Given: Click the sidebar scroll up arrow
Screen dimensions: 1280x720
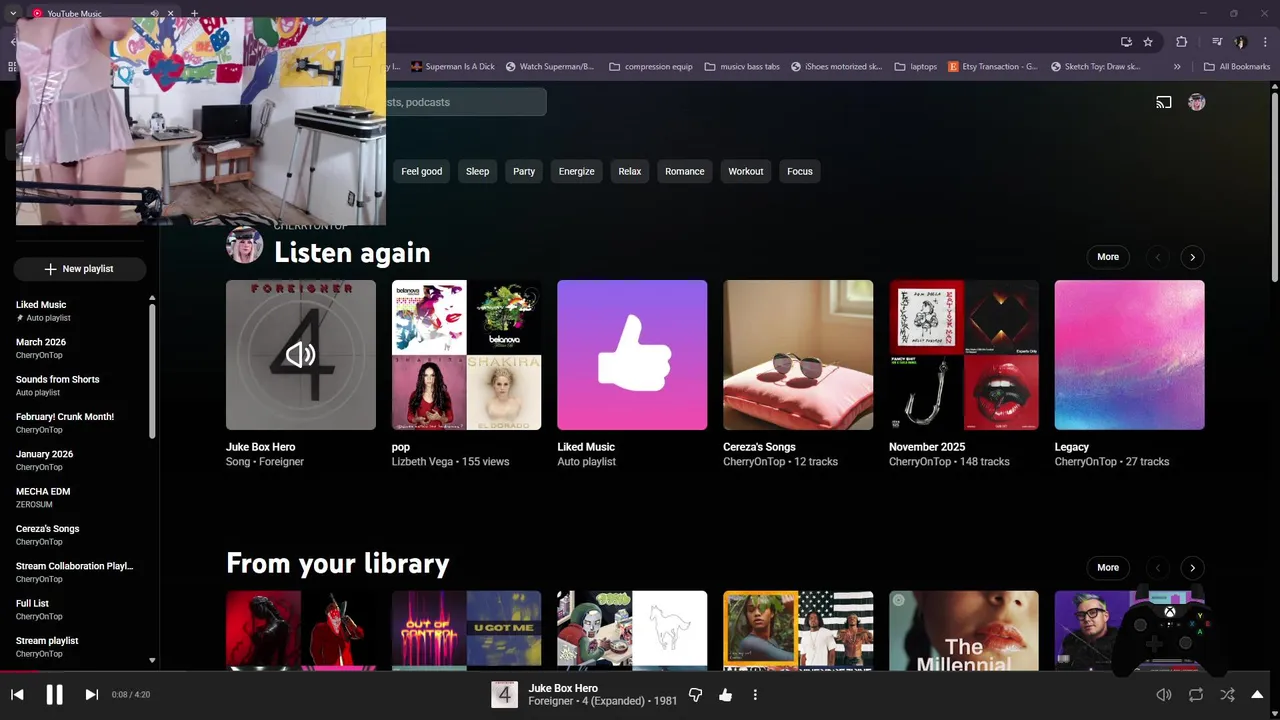Looking at the screenshot, I should tap(152, 298).
